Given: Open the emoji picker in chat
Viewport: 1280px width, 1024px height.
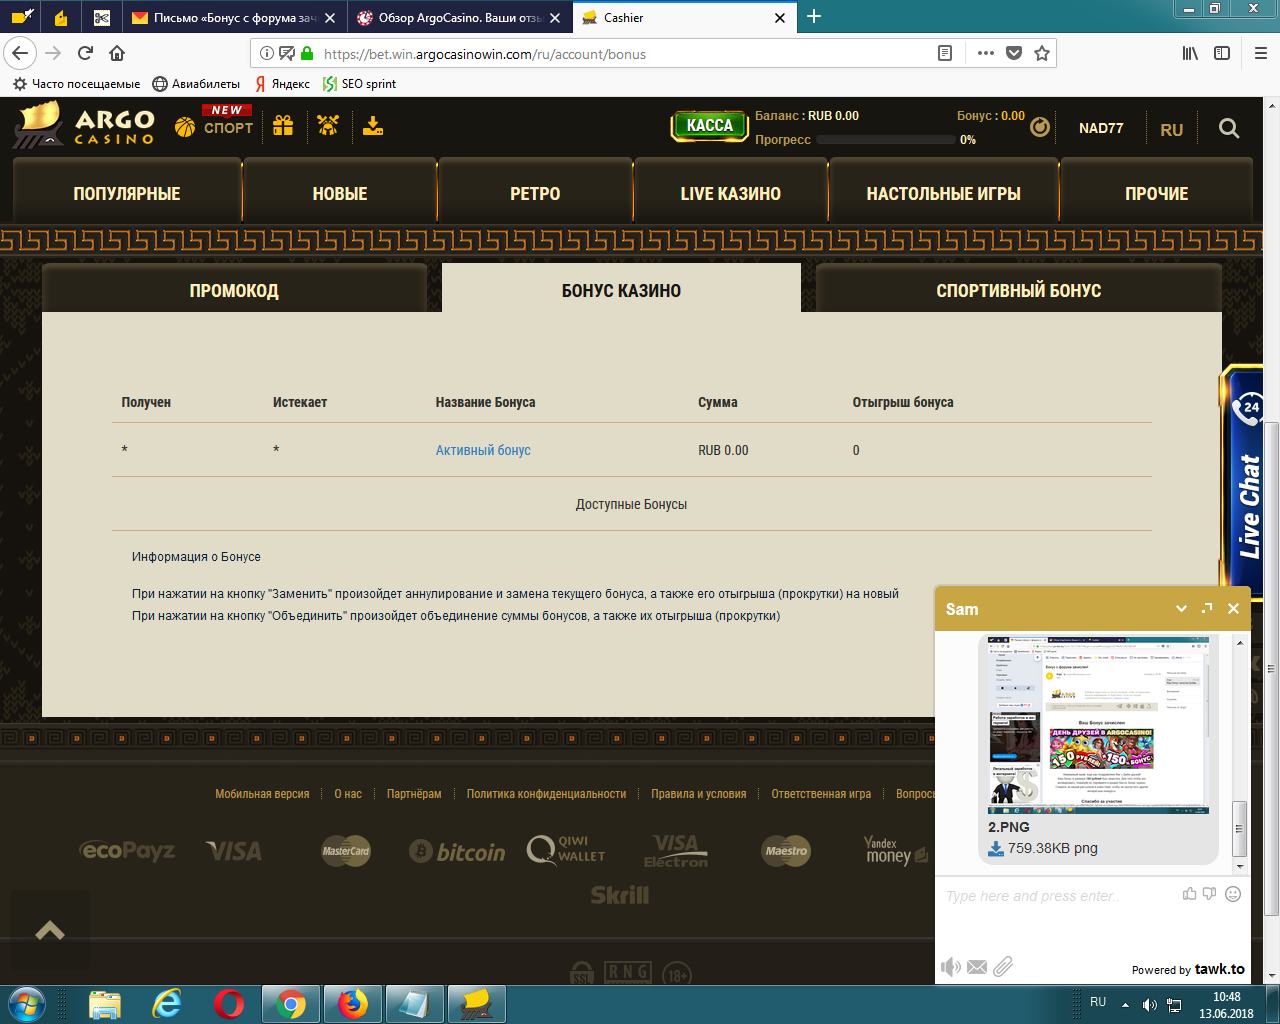Looking at the screenshot, I should click(1233, 894).
